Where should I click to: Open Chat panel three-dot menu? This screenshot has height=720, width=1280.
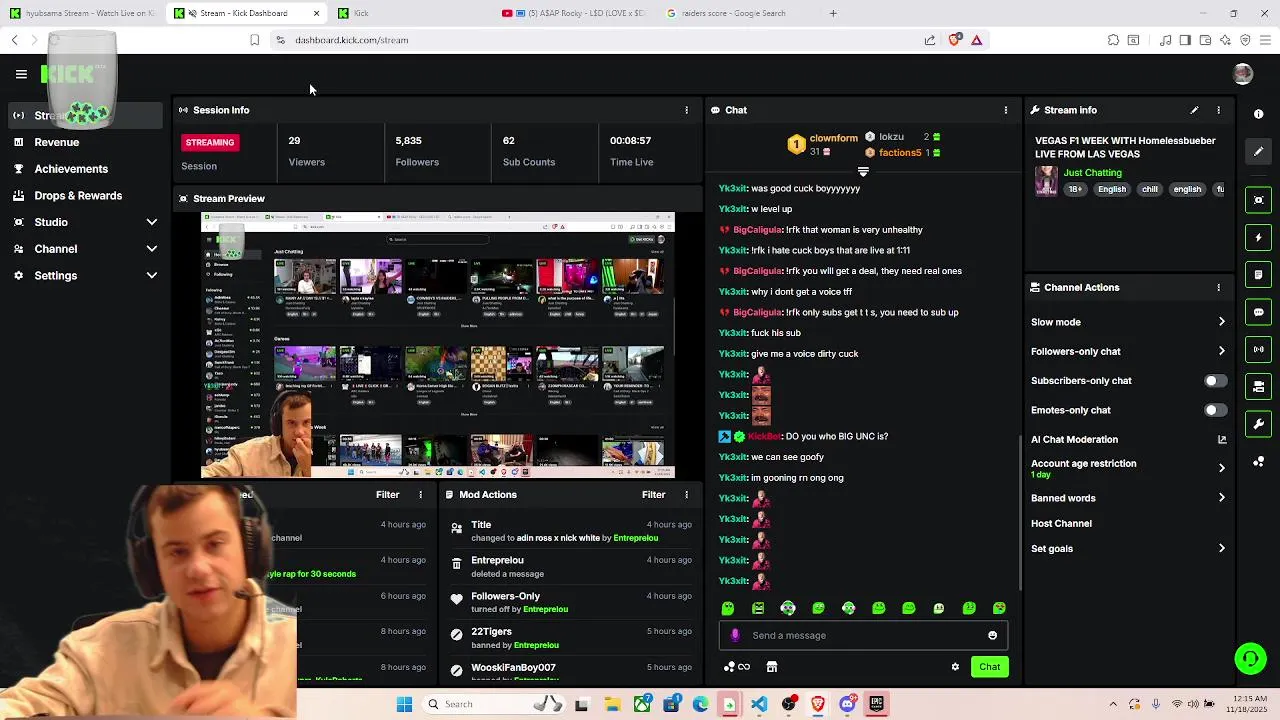(1006, 110)
